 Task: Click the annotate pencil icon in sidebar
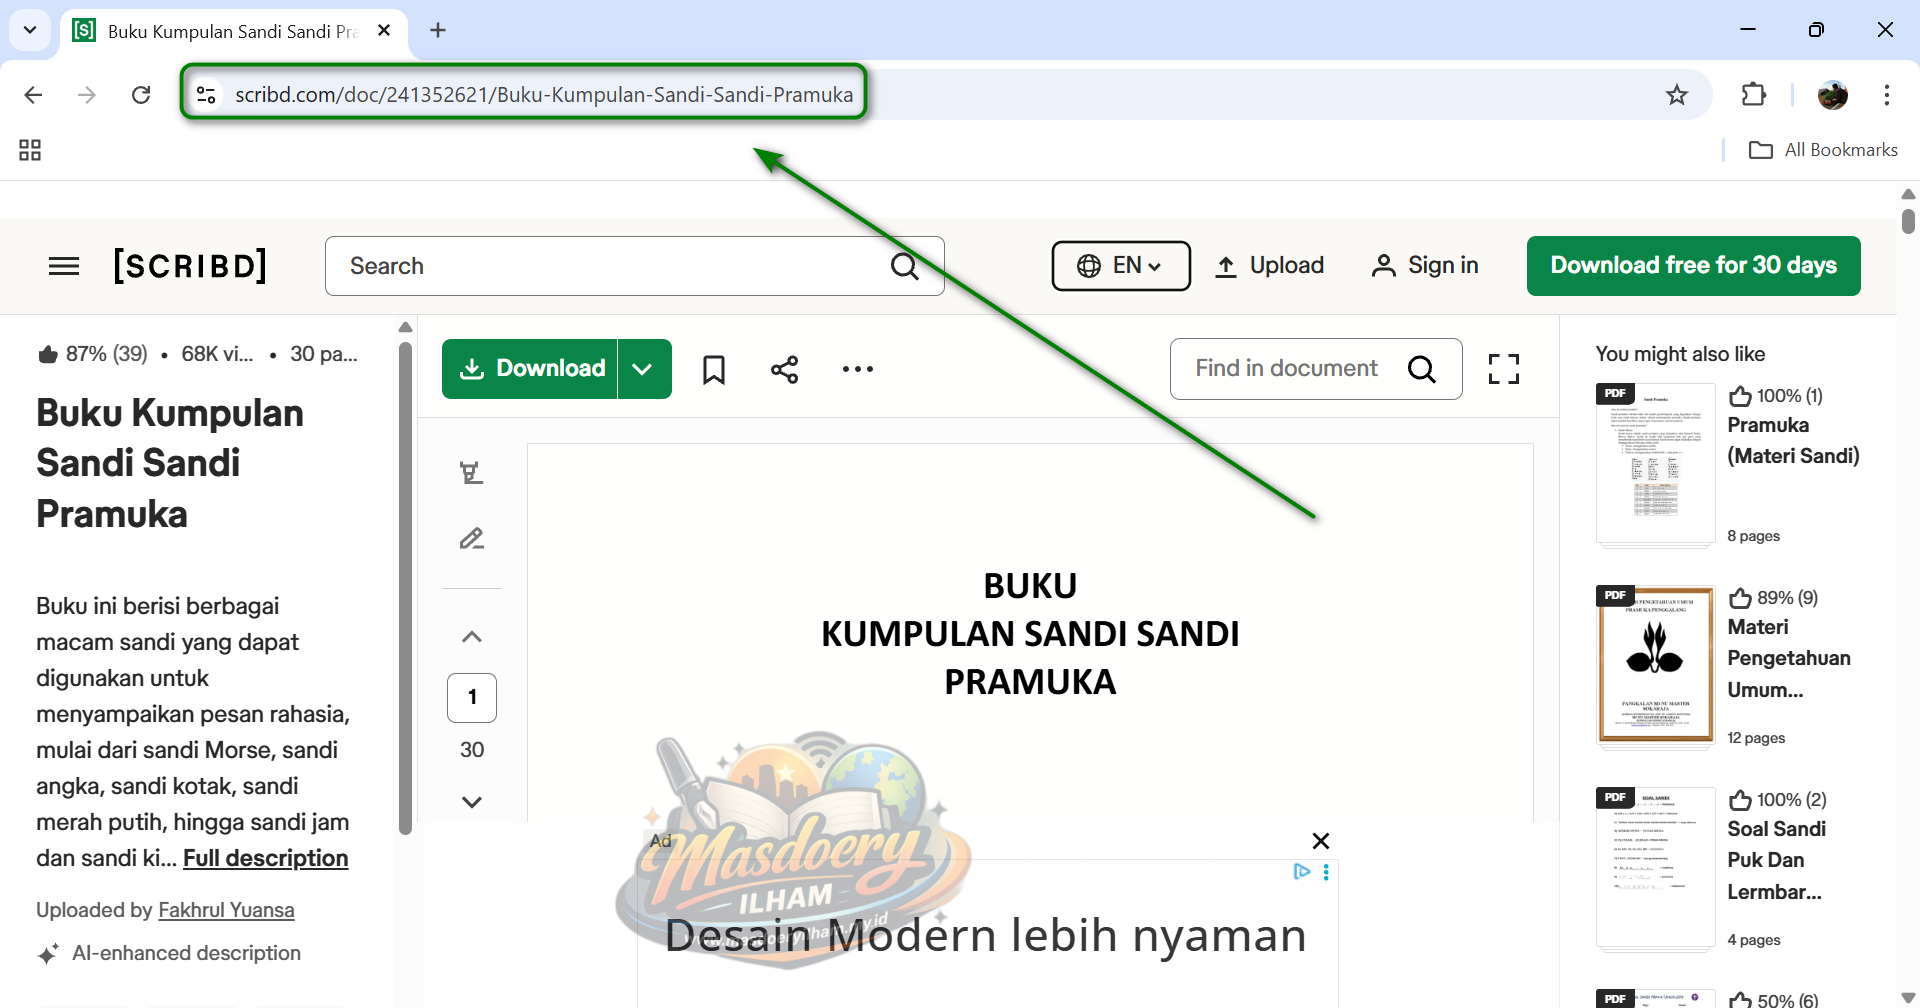(x=471, y=539)
